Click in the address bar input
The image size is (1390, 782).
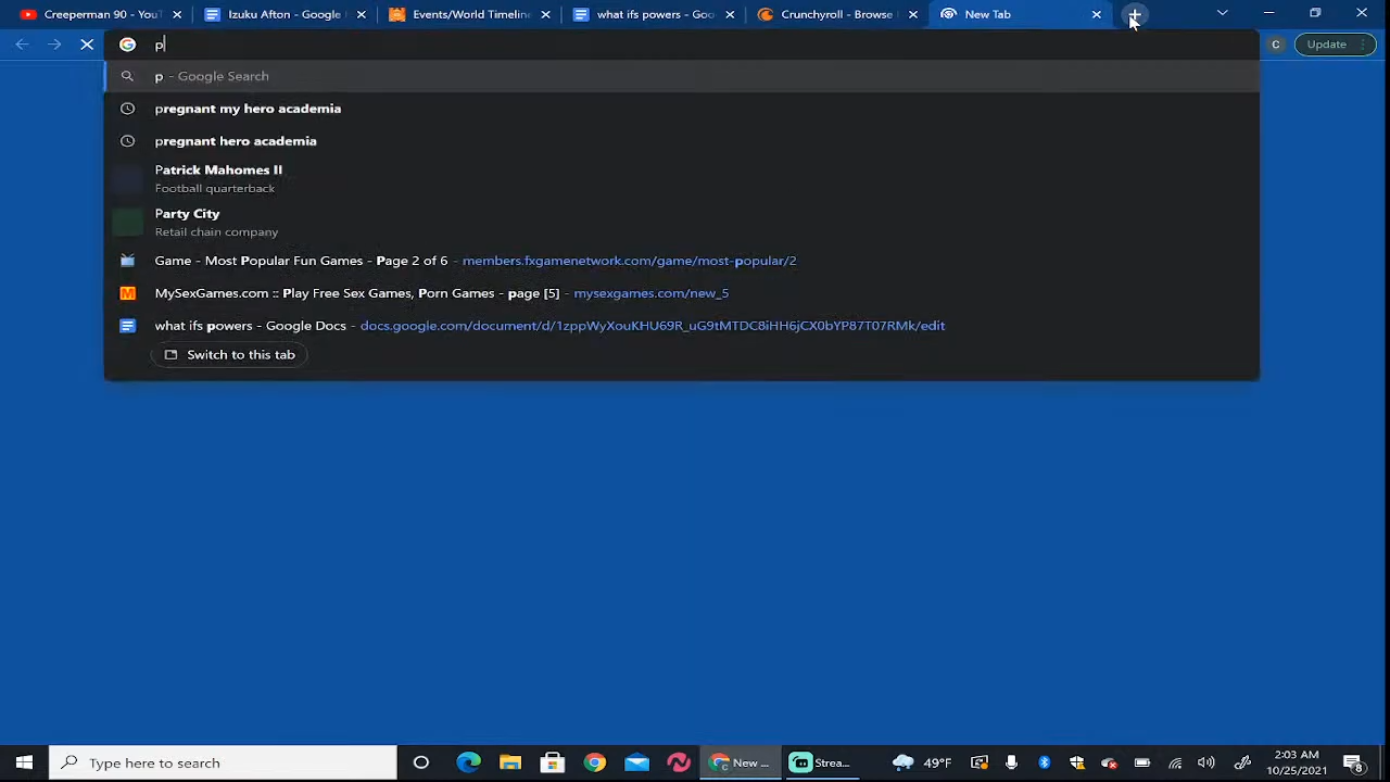tap(682, 44)
